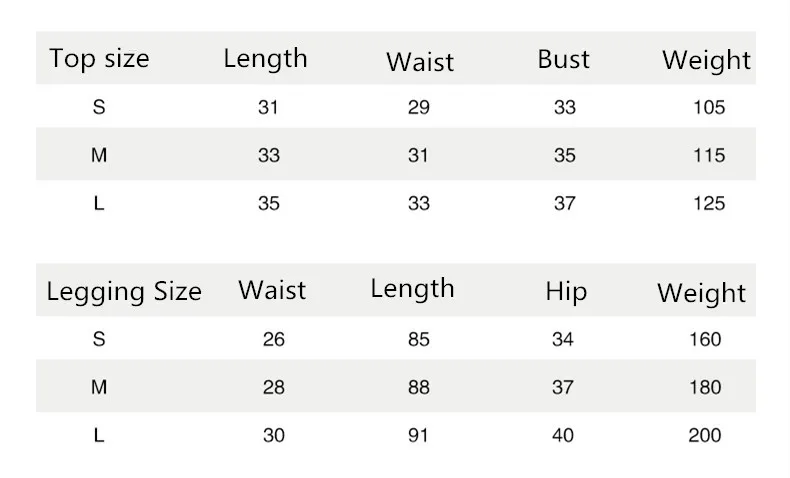This screenshot has width=790, height=478.
Task: Click legging weight value 160
Action: [705, 339]
